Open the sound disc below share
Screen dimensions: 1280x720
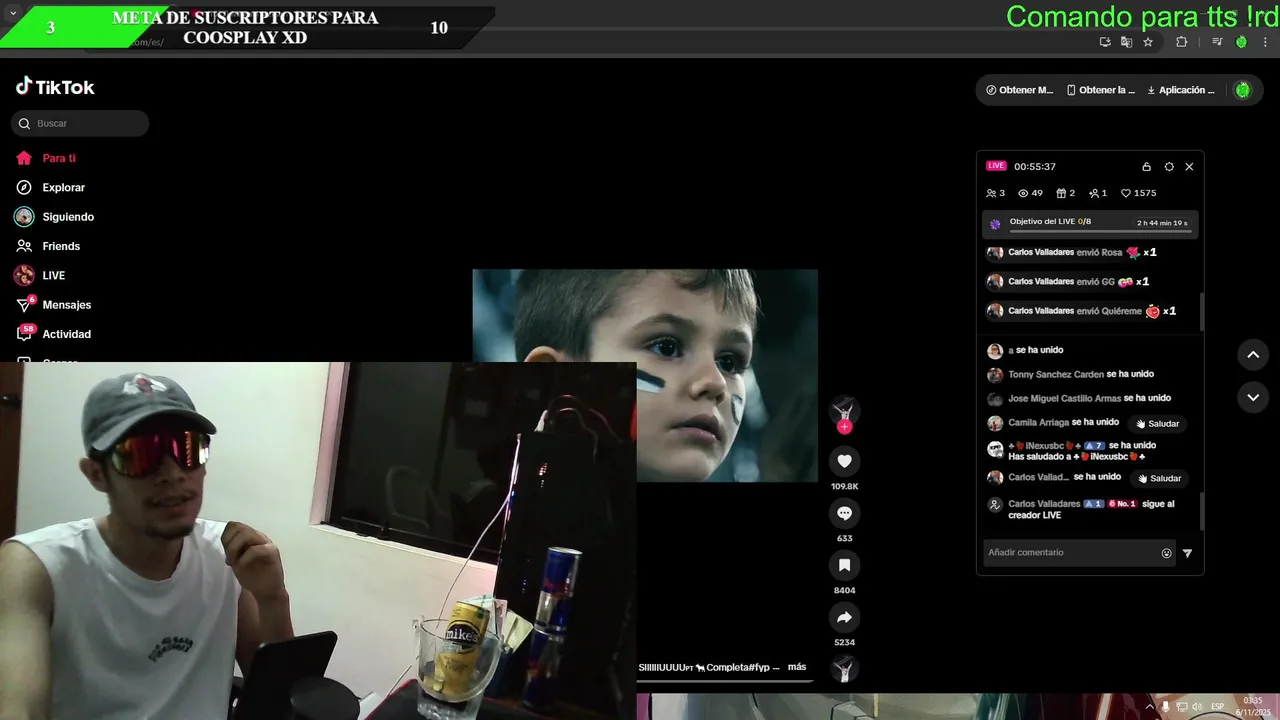pos(844,668)
